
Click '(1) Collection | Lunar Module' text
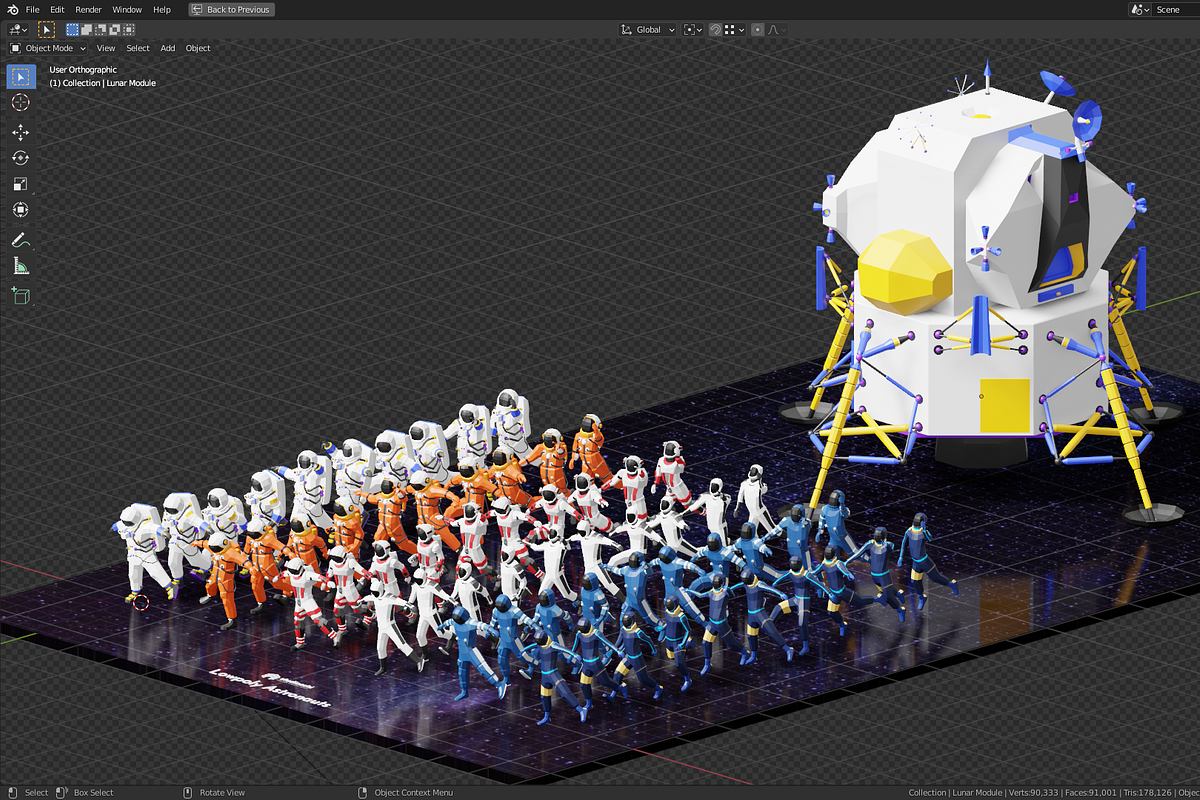(x=103, y=83)
